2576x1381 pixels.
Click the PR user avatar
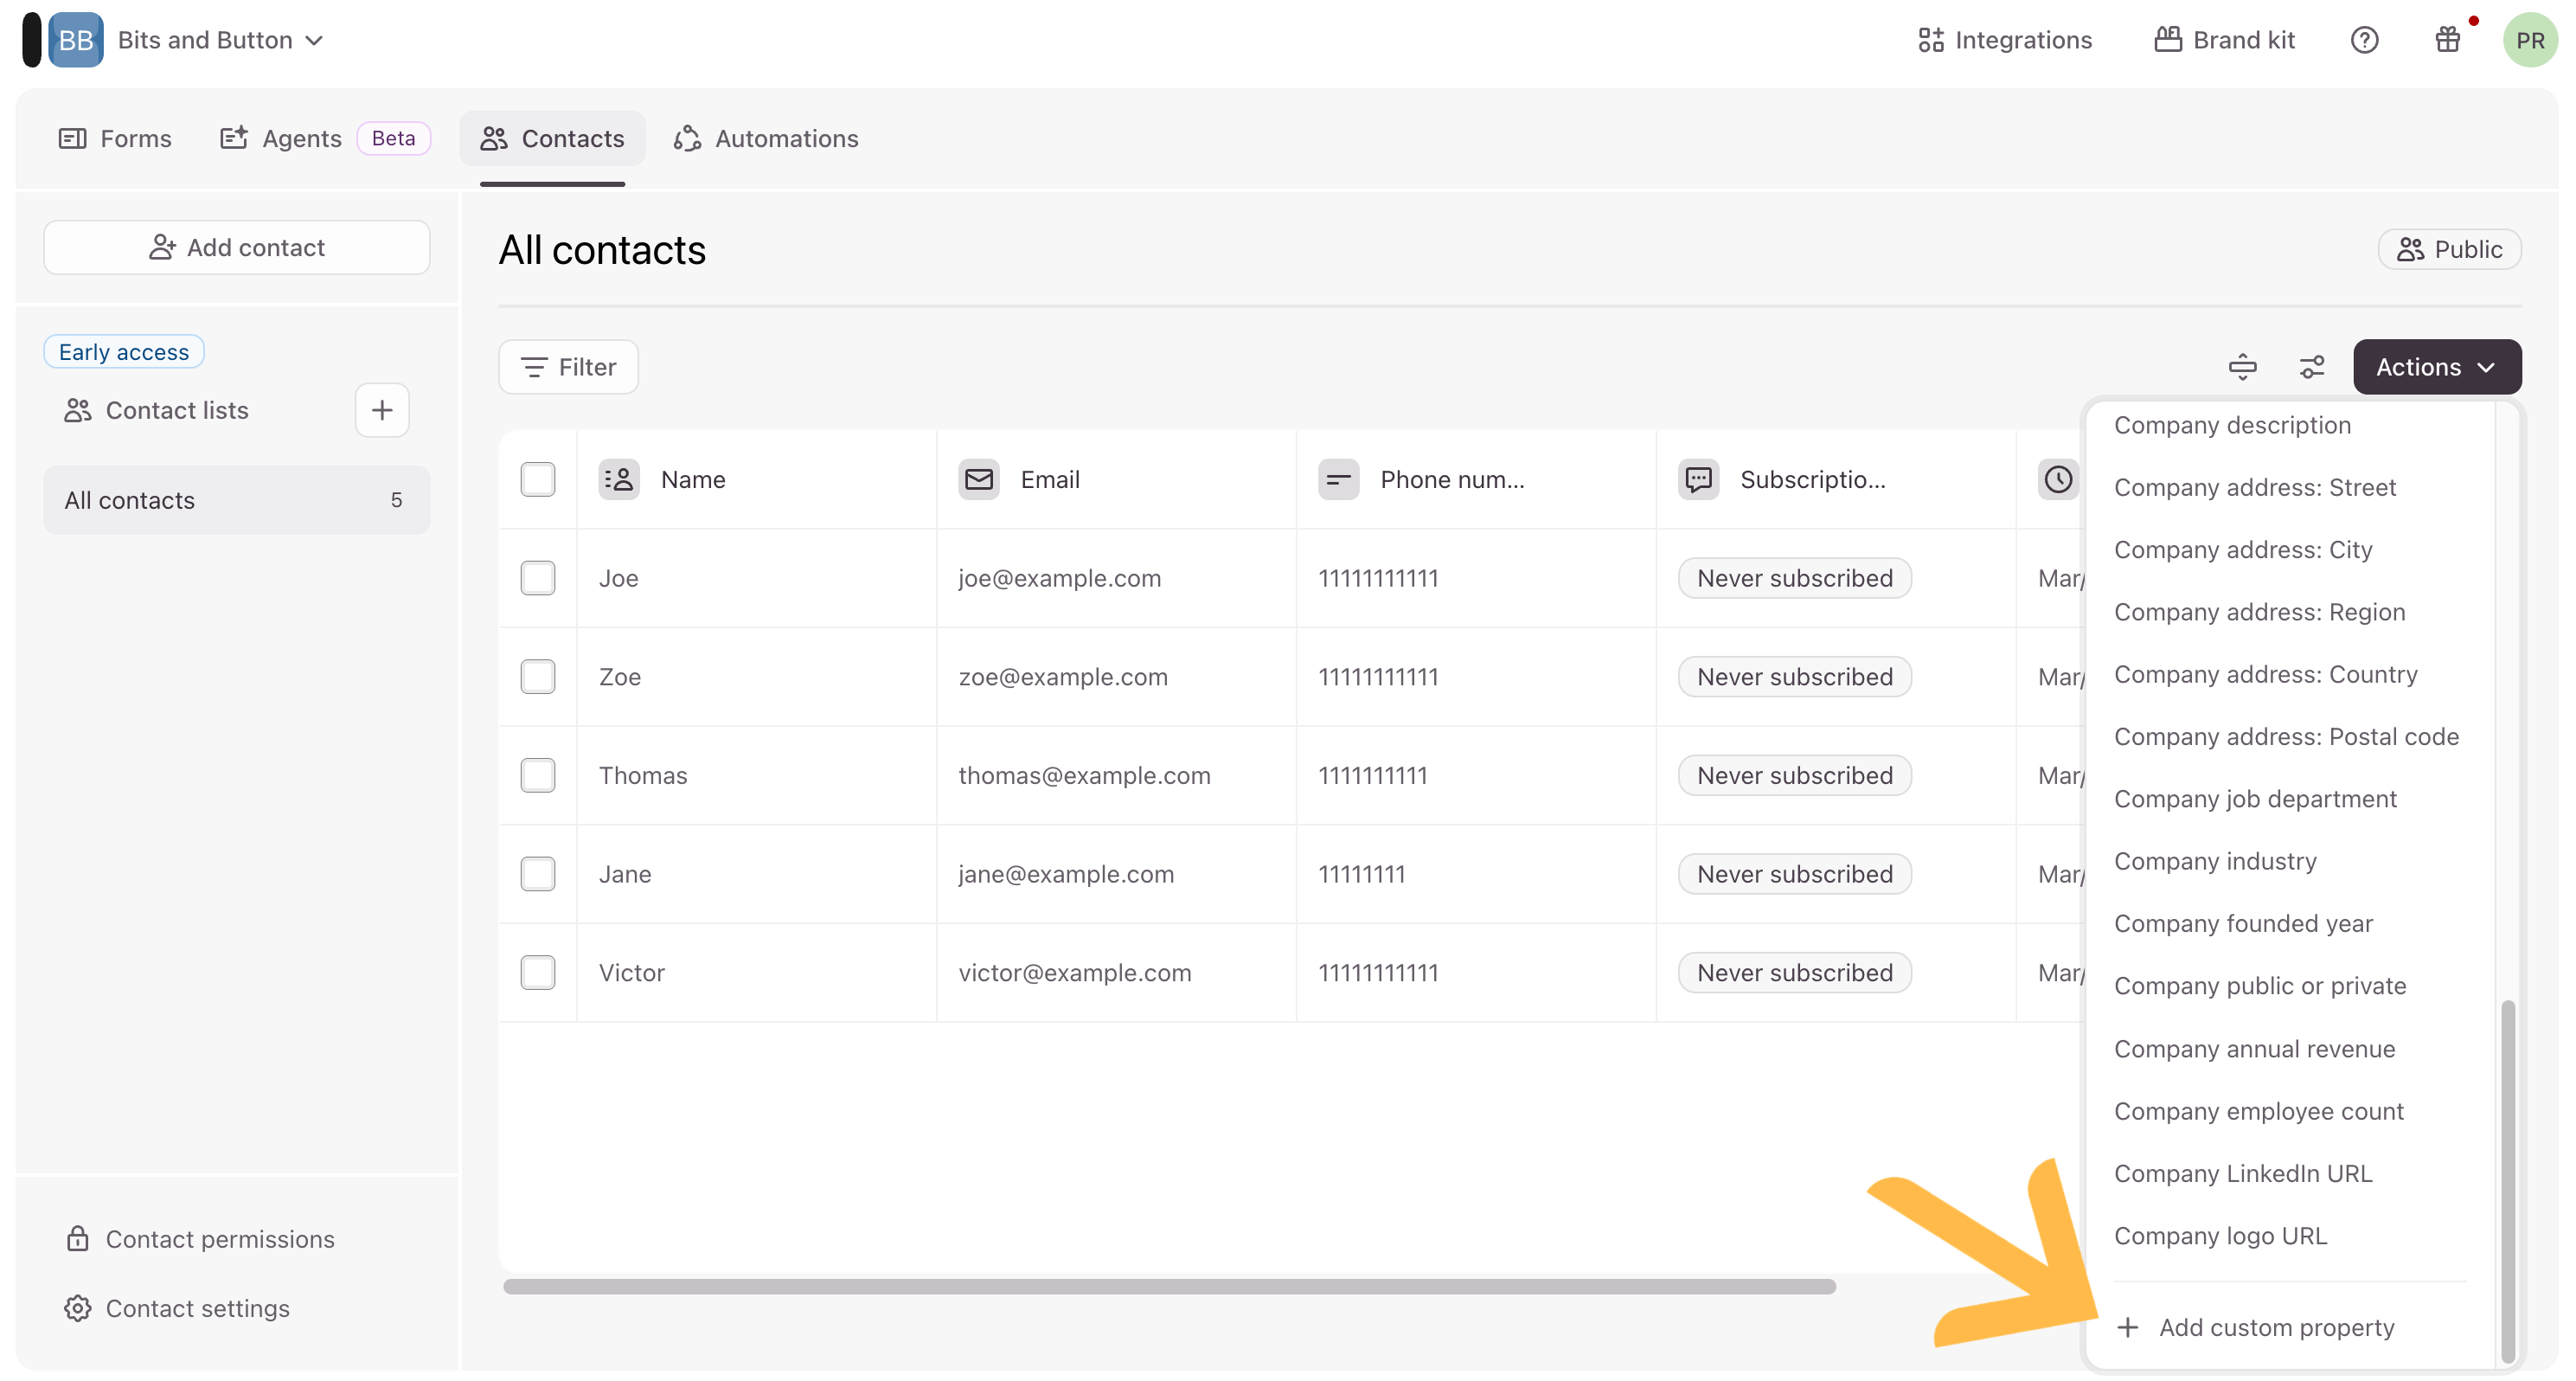[x=2529, y=40]
